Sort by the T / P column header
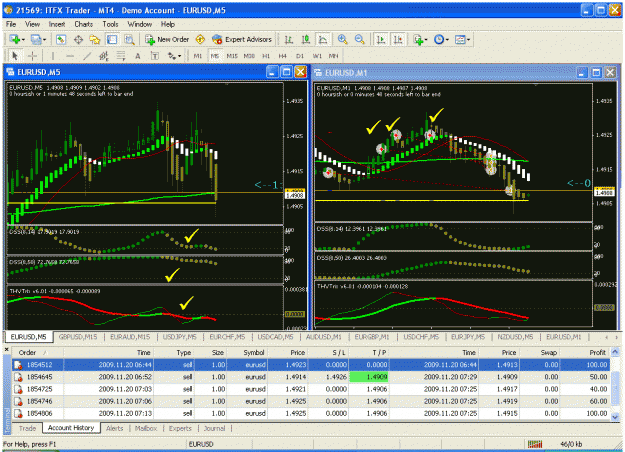This screenshot has height=452, width=625. coord(379,352)
